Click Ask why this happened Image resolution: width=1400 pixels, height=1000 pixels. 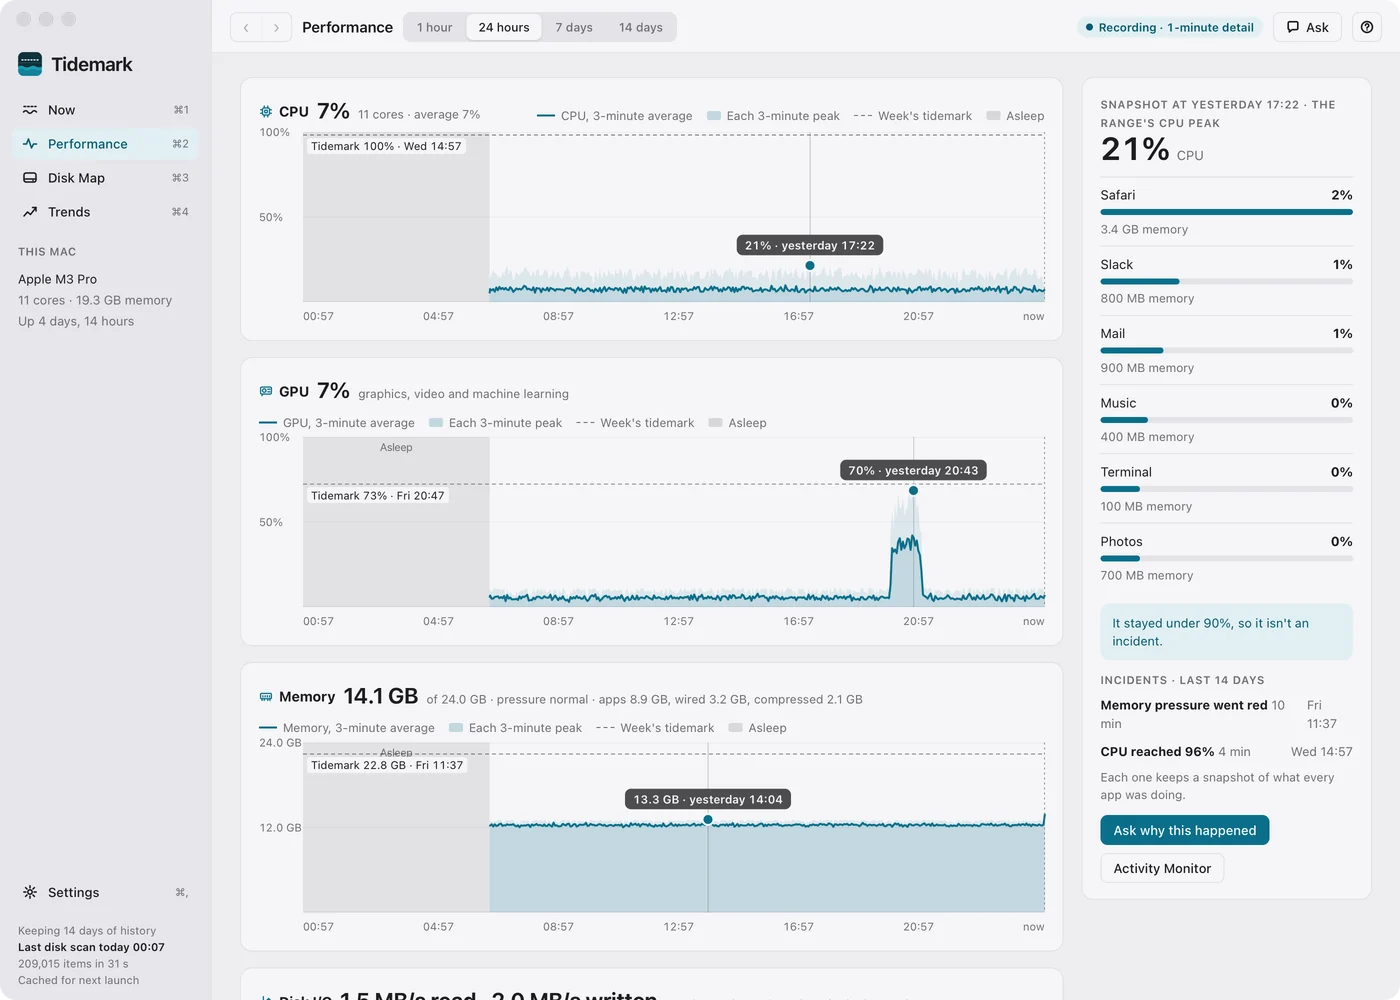[x=1185, y=830]
